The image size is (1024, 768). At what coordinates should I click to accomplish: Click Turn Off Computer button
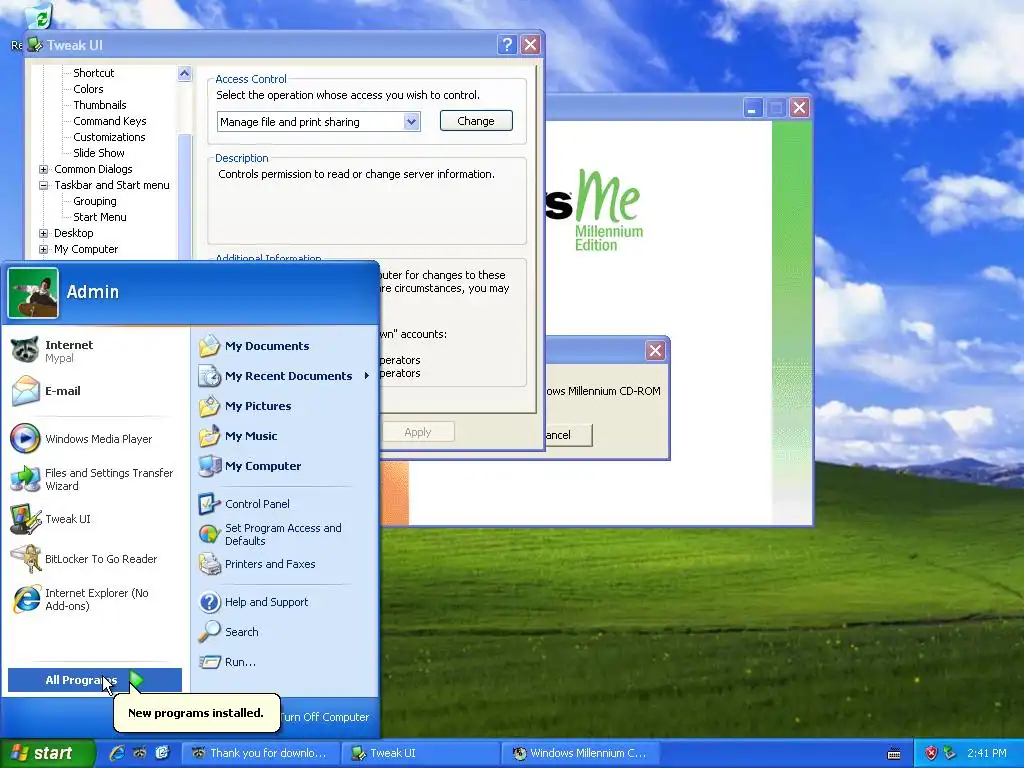point(325,717)
